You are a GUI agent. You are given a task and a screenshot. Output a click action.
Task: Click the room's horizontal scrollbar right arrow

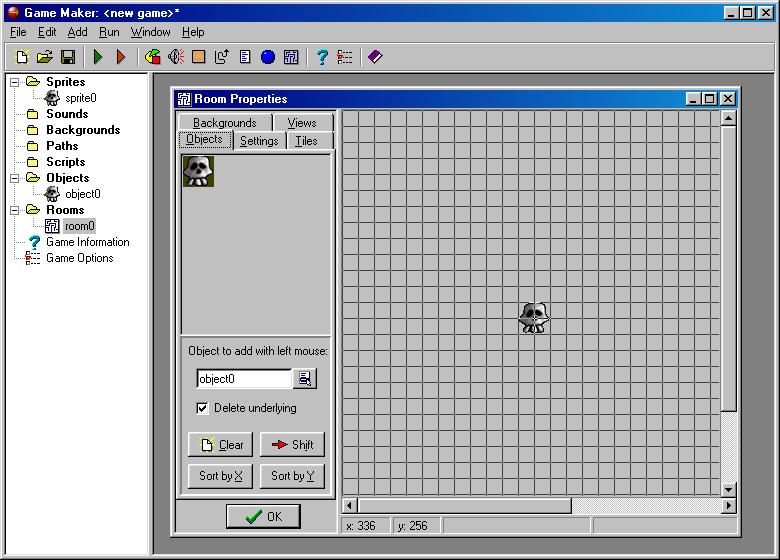tap(728, 505)
